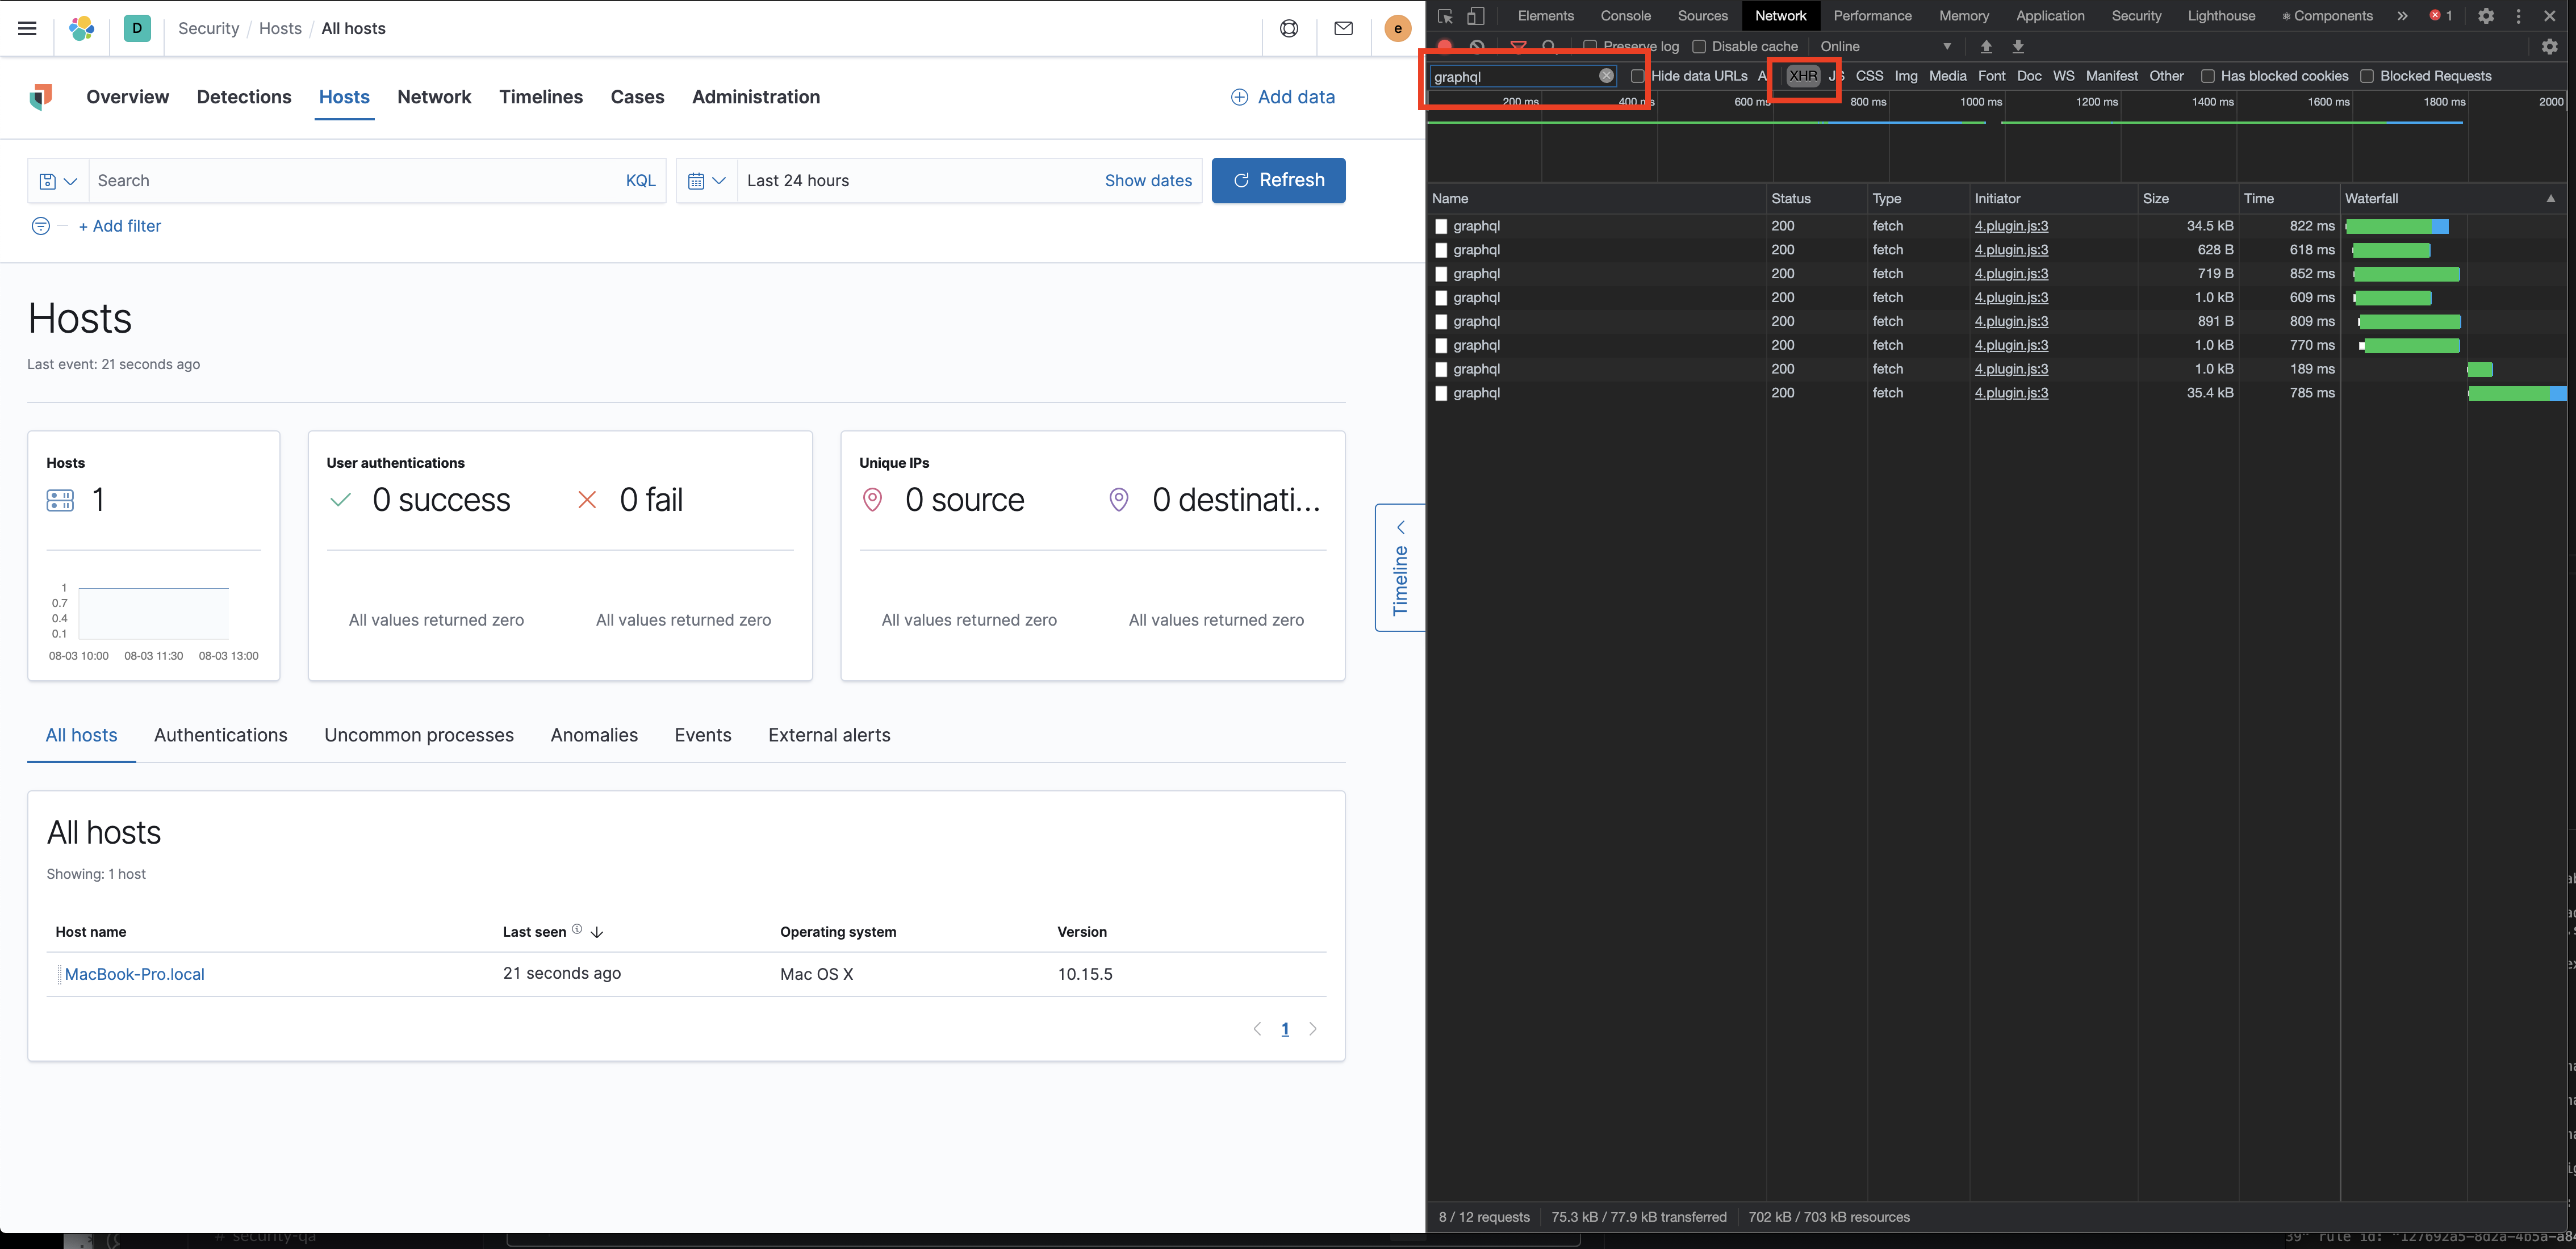Click the network filter funnel icon
The width and height of the screenshot is (2576, 1249).
click(1517, 46)
